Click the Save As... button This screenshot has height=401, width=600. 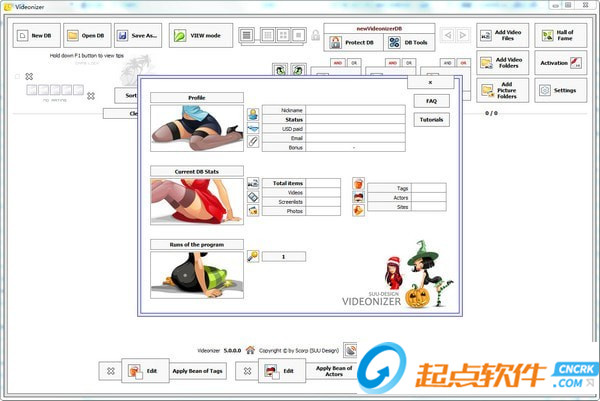[138, 36]
